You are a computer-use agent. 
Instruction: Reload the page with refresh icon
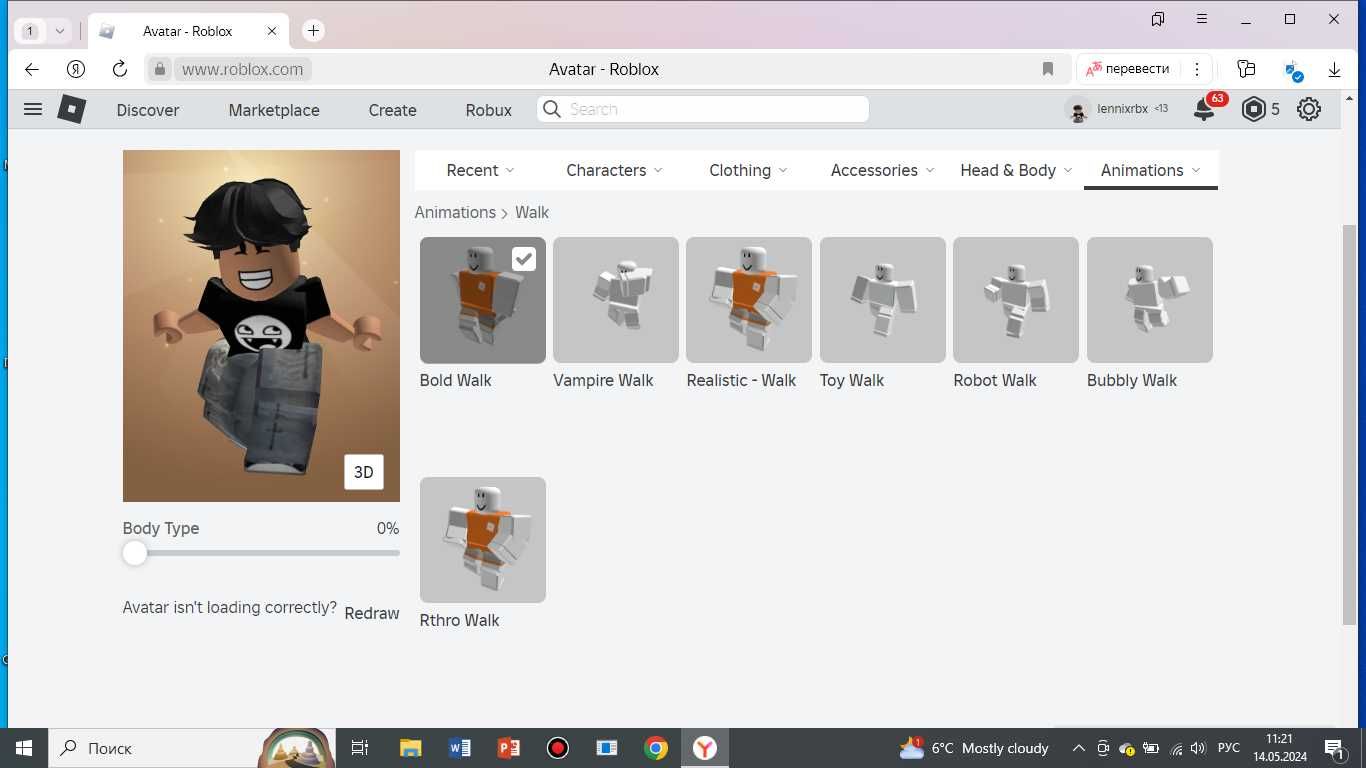pyautogui.click(x=120, y=69)
